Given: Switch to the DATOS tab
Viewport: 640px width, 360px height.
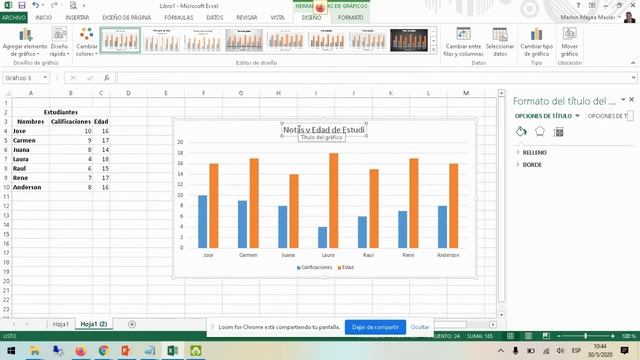Looking at the screenshot, I should [x=215, y=18].
